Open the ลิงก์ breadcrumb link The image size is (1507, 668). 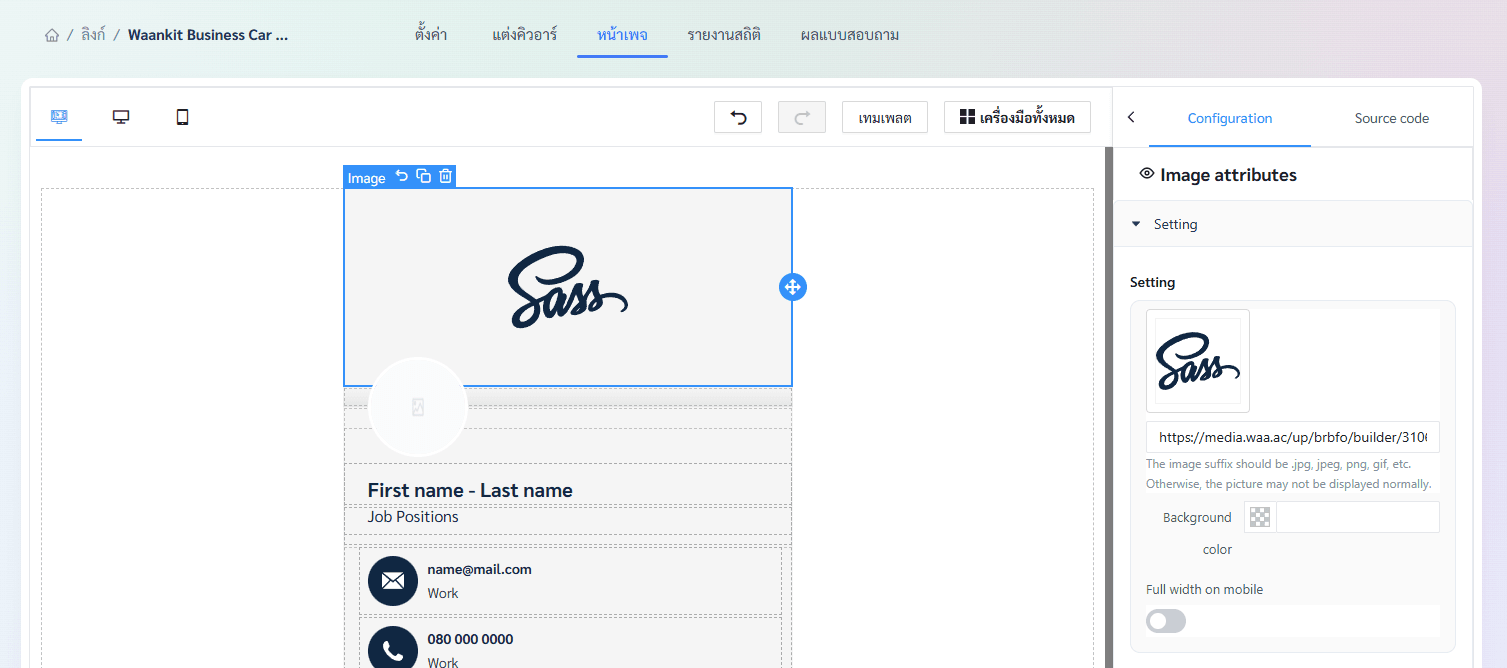[x=93, y=35]
